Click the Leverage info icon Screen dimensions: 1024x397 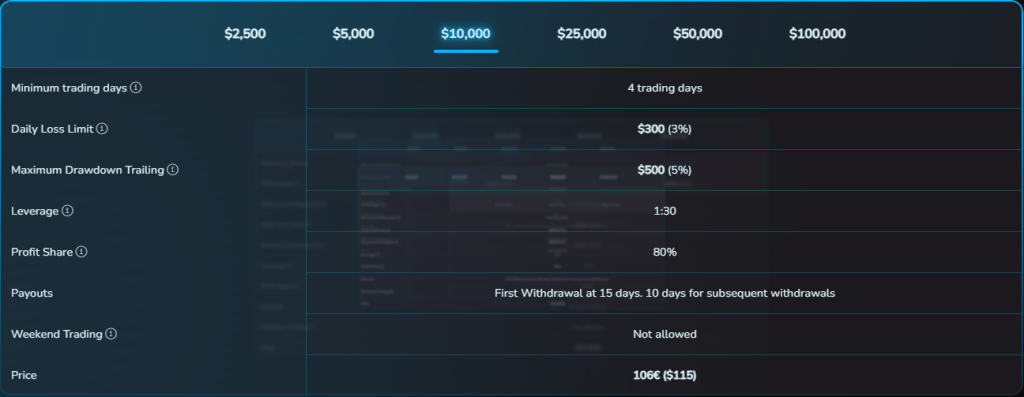click(x=67, y=211)
